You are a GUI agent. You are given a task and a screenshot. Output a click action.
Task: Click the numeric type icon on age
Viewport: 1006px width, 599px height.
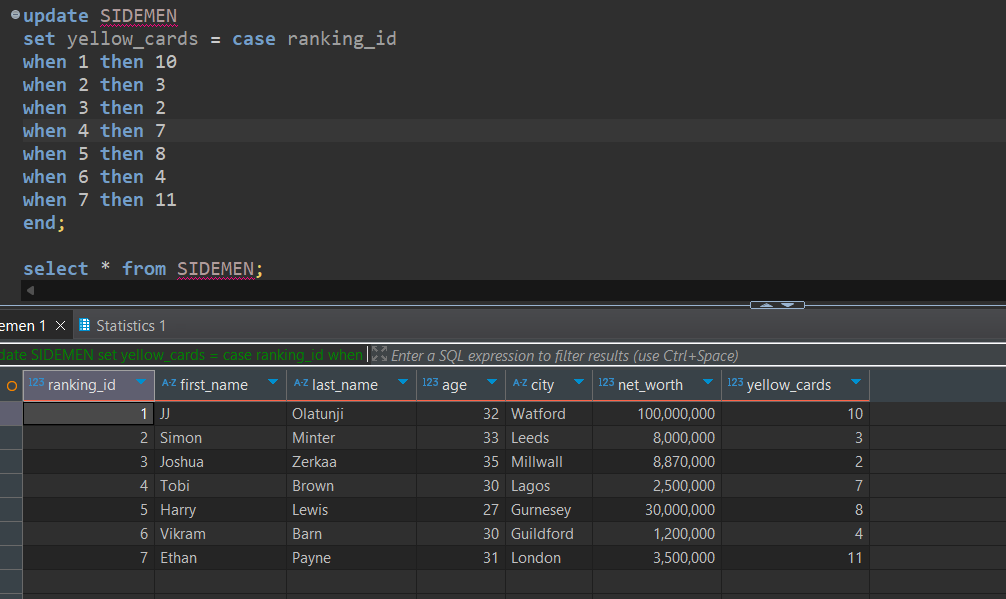430,382
